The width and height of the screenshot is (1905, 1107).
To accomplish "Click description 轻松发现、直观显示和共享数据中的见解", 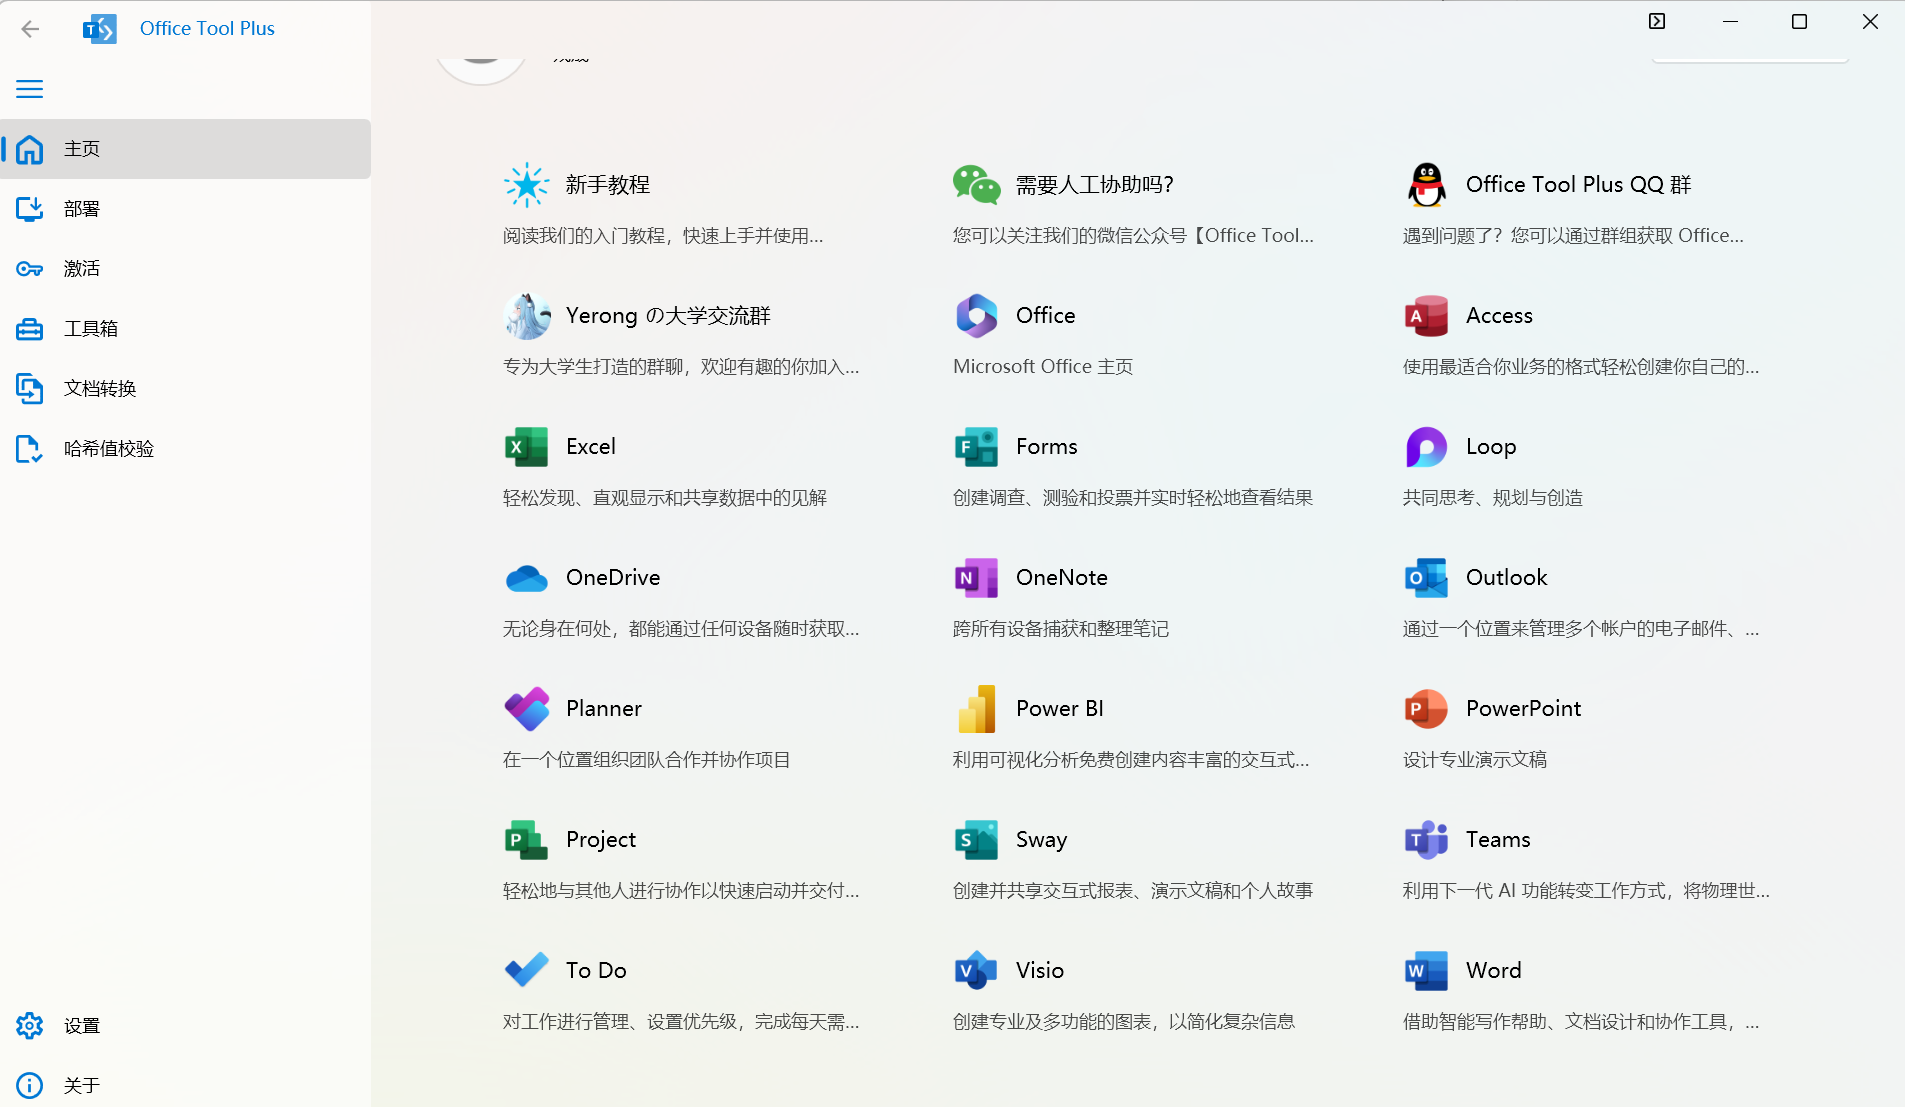I will point(665,498).
